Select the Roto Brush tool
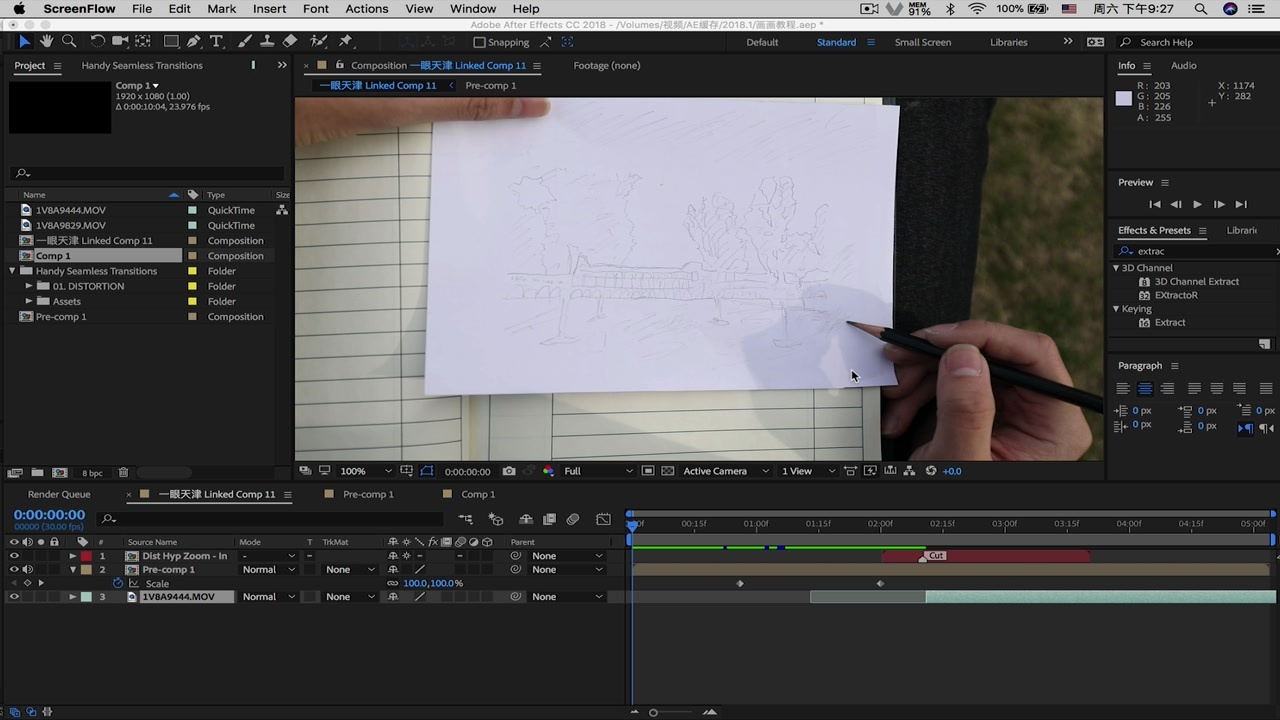The image size is (1280, 720). pyautogui.click(x=319, y=42)
